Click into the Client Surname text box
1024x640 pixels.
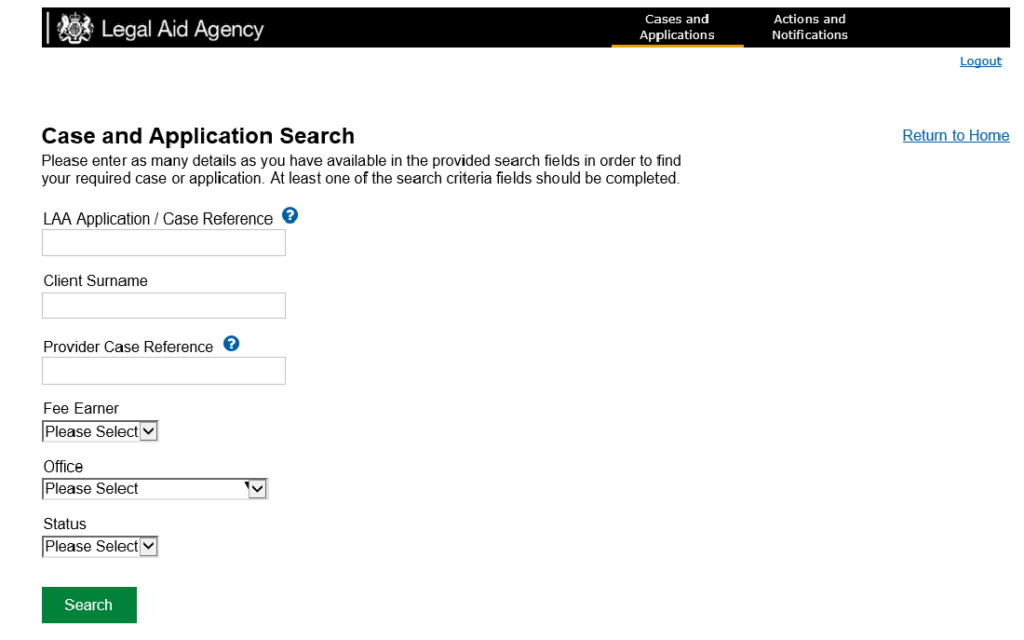point(164,306)
